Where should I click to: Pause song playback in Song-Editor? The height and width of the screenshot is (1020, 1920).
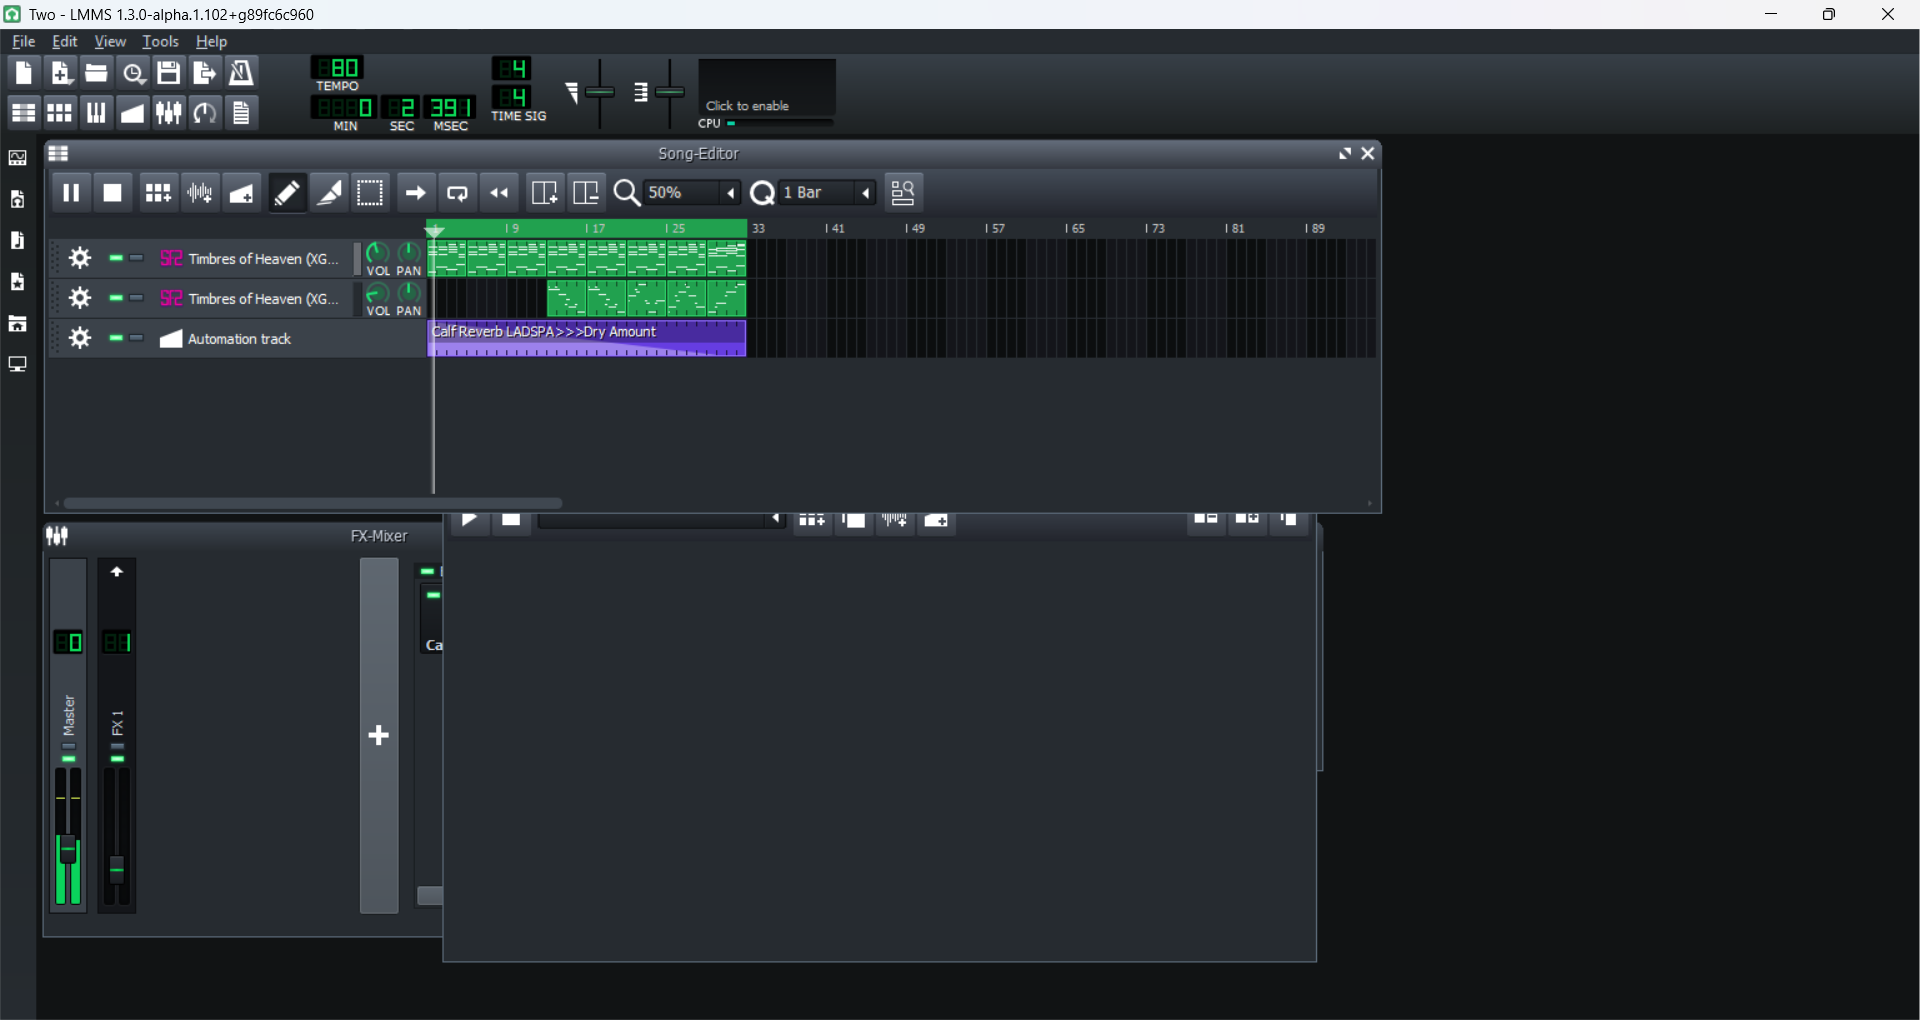pyautogui.click(x=71, y=193)
